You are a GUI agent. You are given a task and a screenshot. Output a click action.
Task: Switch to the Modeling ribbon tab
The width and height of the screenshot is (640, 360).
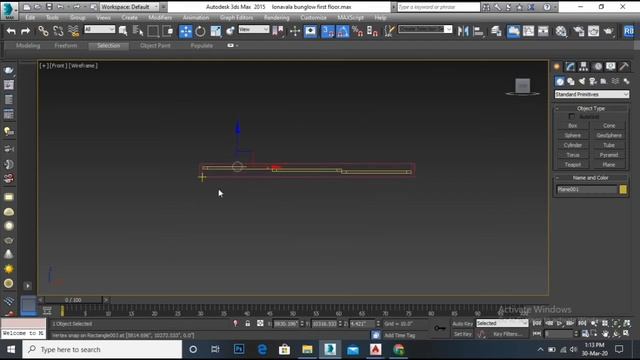(x=28, y=46)
